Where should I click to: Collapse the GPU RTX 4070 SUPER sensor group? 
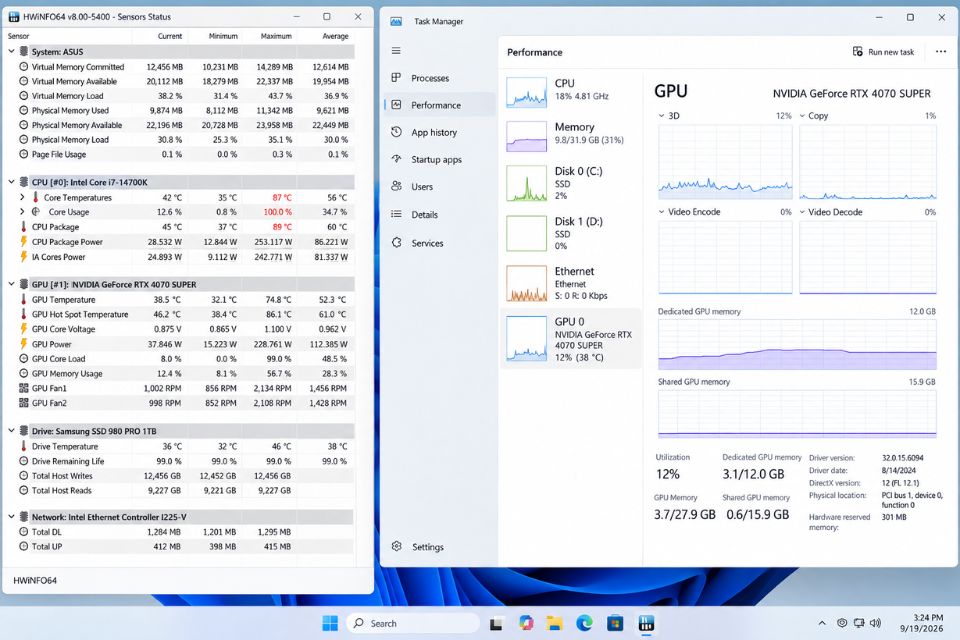(x=11, y=284)
